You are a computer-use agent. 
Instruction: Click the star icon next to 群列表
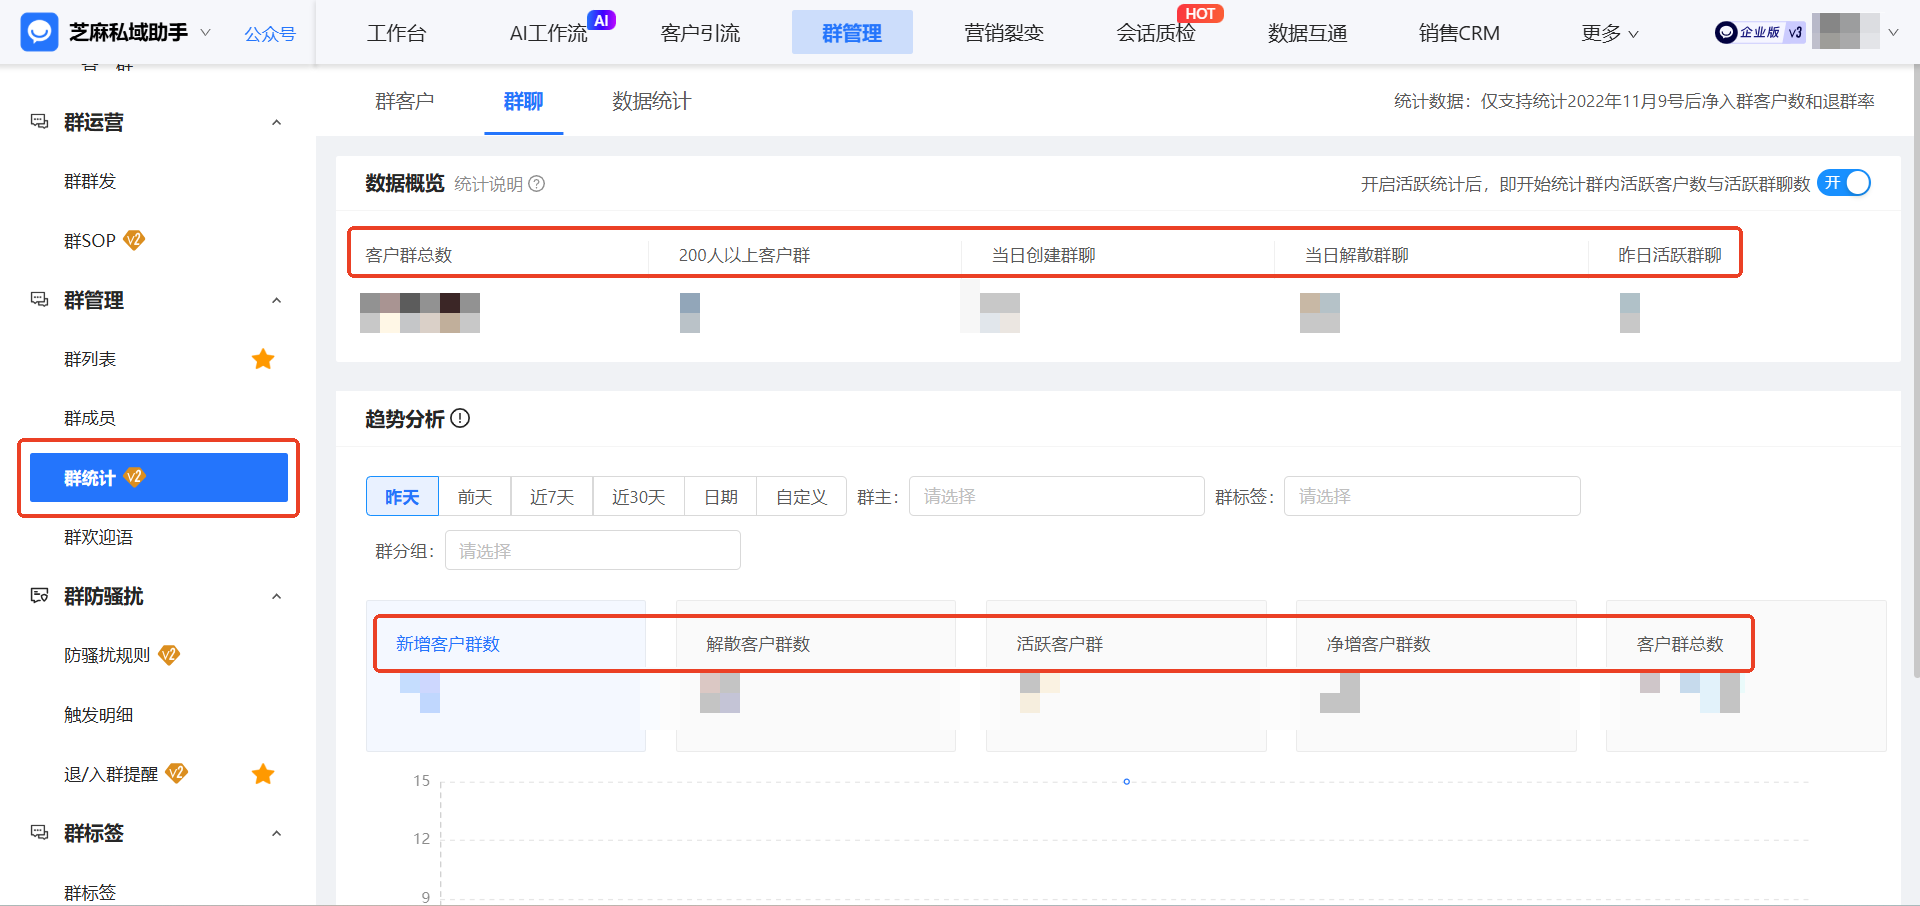(263, 359)
